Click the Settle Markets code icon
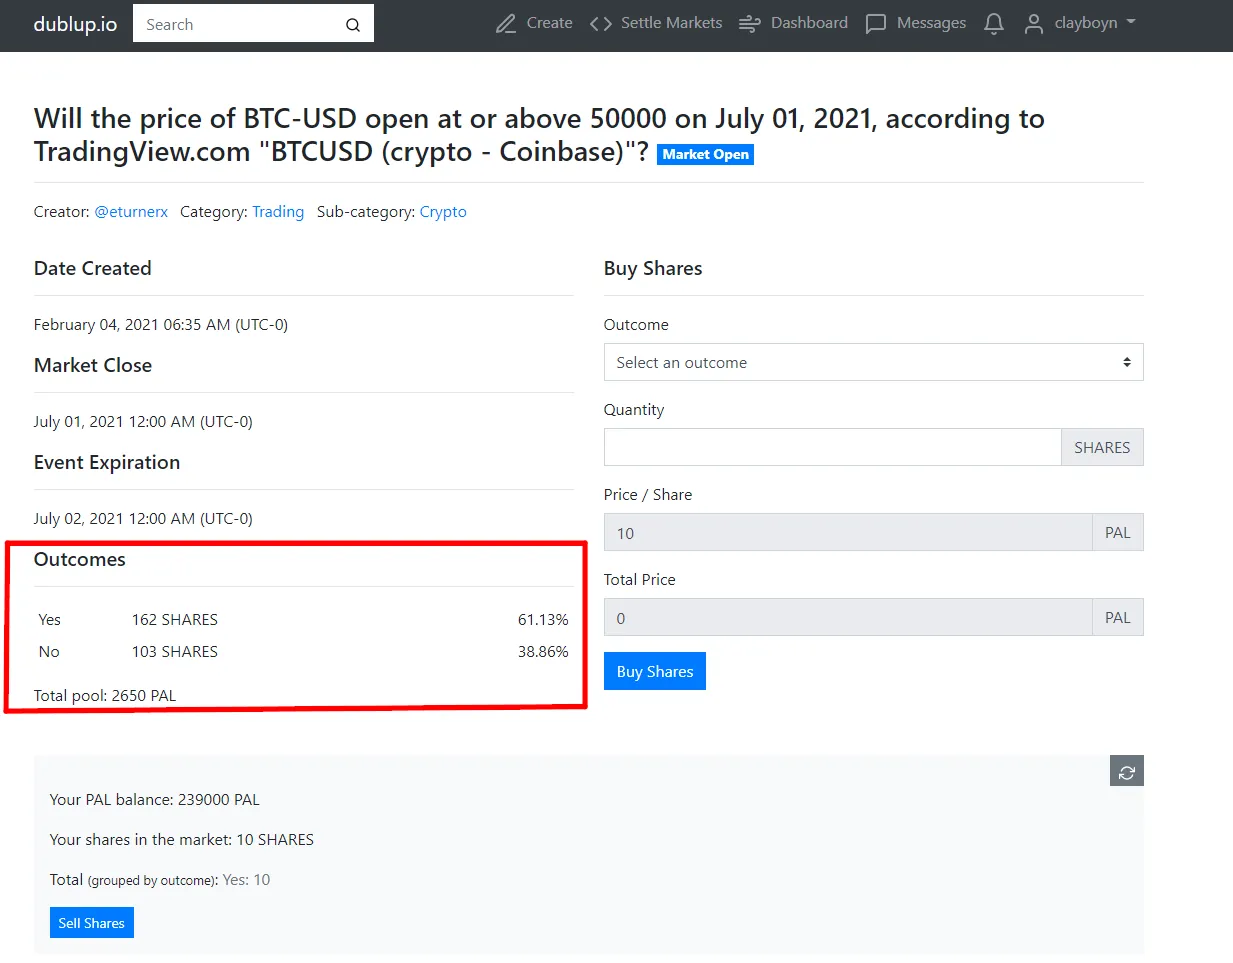The image size is (1233, 963). [600, 24]
